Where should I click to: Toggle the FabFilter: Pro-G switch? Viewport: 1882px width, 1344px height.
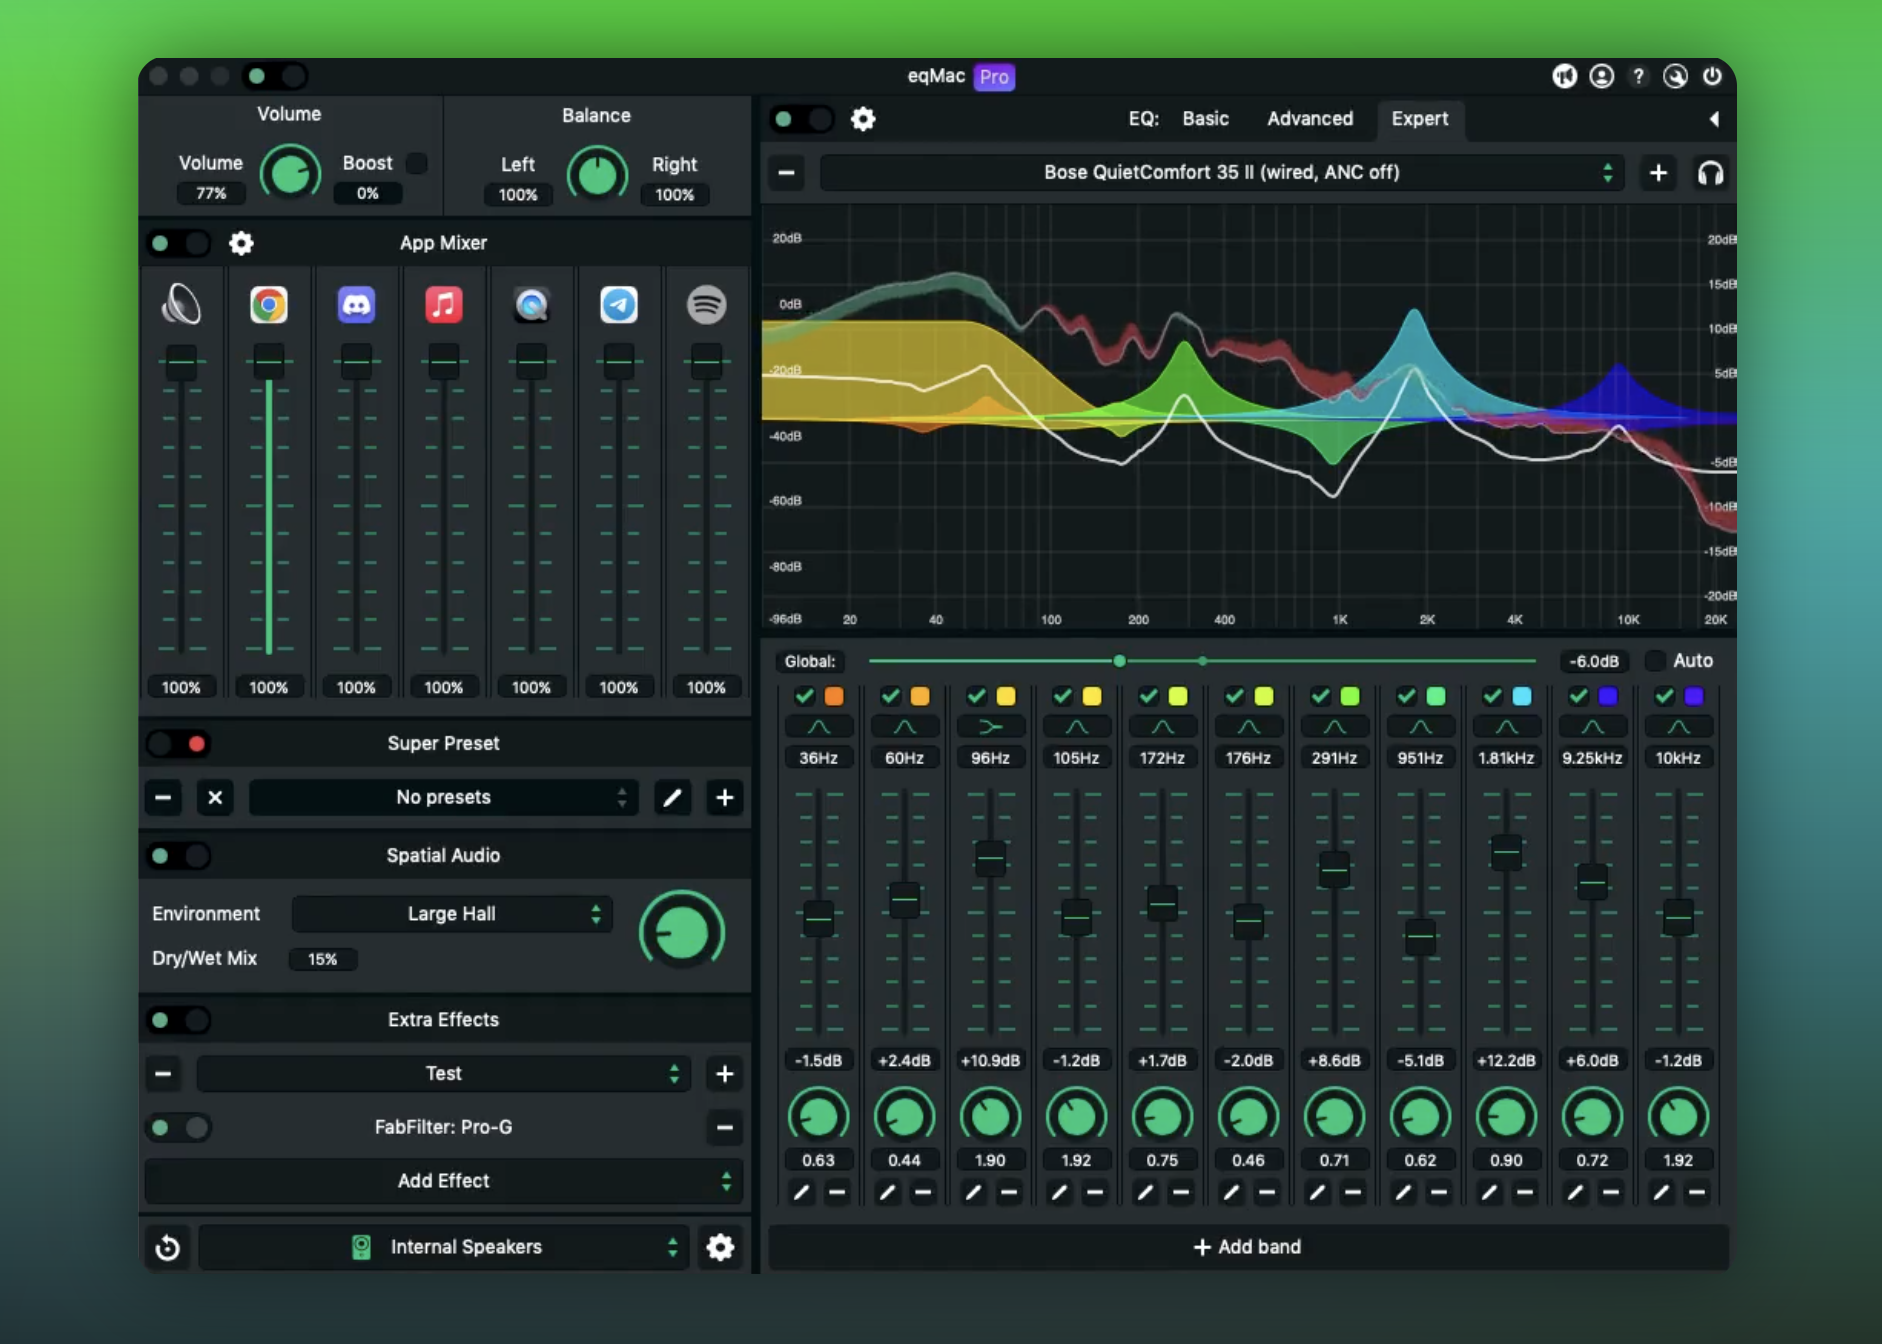(x=178, y=1128)
